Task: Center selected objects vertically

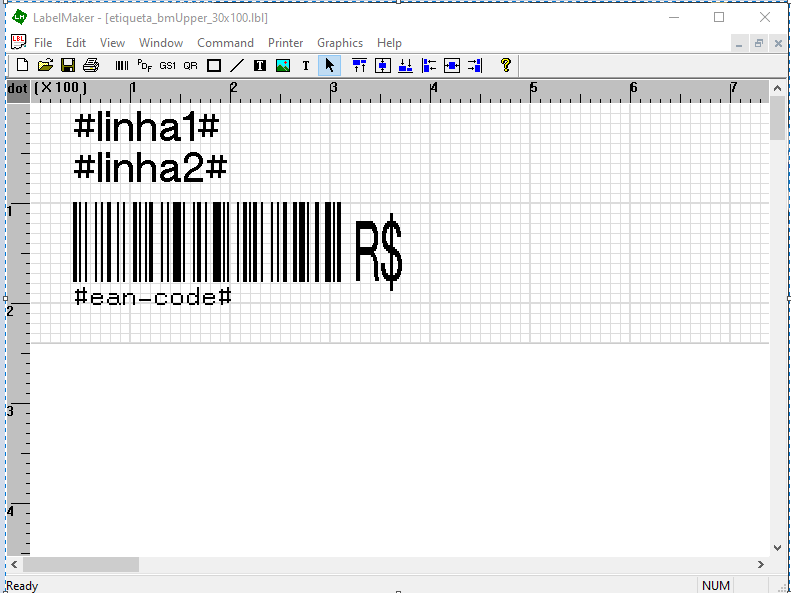Action: 383,66
